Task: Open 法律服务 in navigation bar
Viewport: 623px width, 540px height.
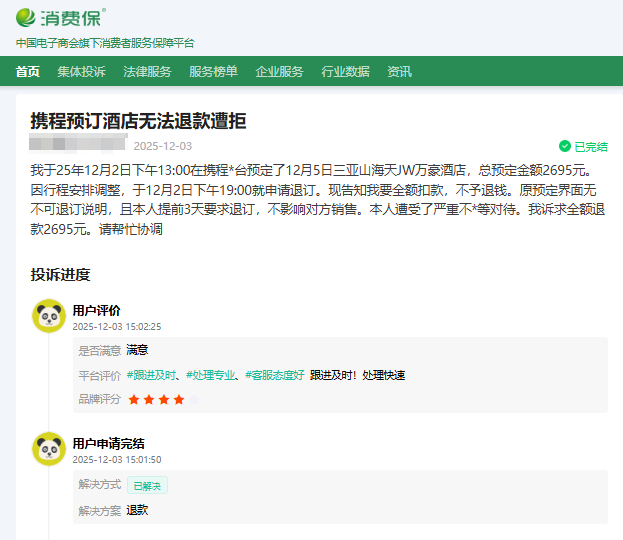Action: click(x=147, y=71)
